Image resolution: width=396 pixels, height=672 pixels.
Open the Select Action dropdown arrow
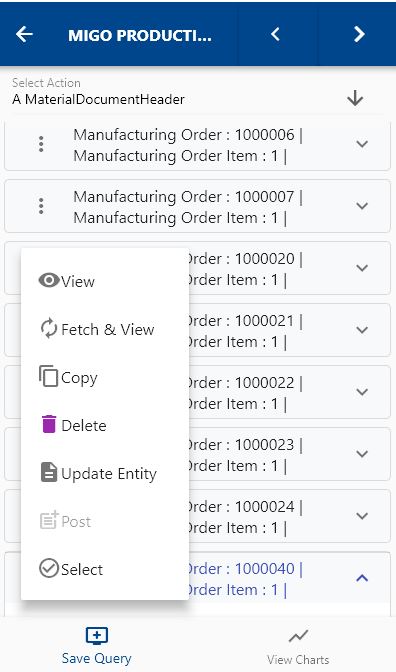pos(355,99)
